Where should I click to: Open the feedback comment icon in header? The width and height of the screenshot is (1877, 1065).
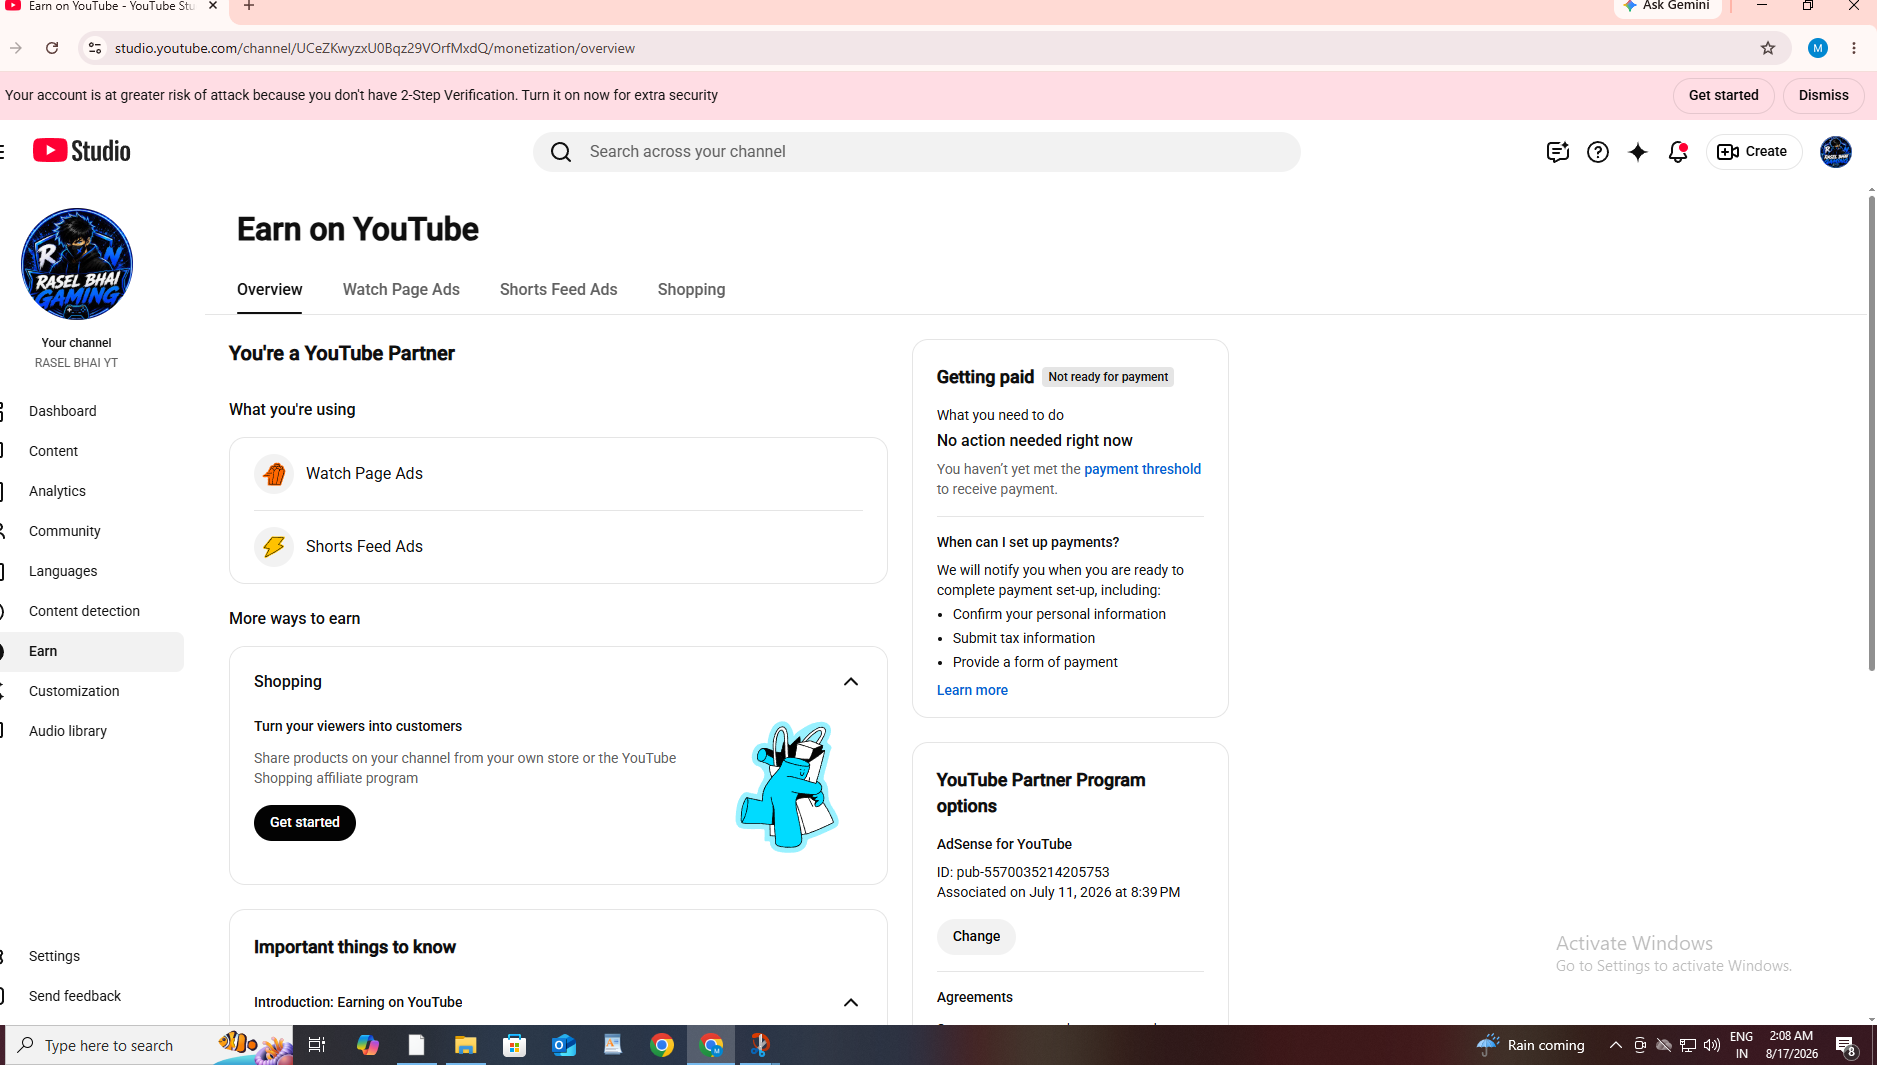1557,152
